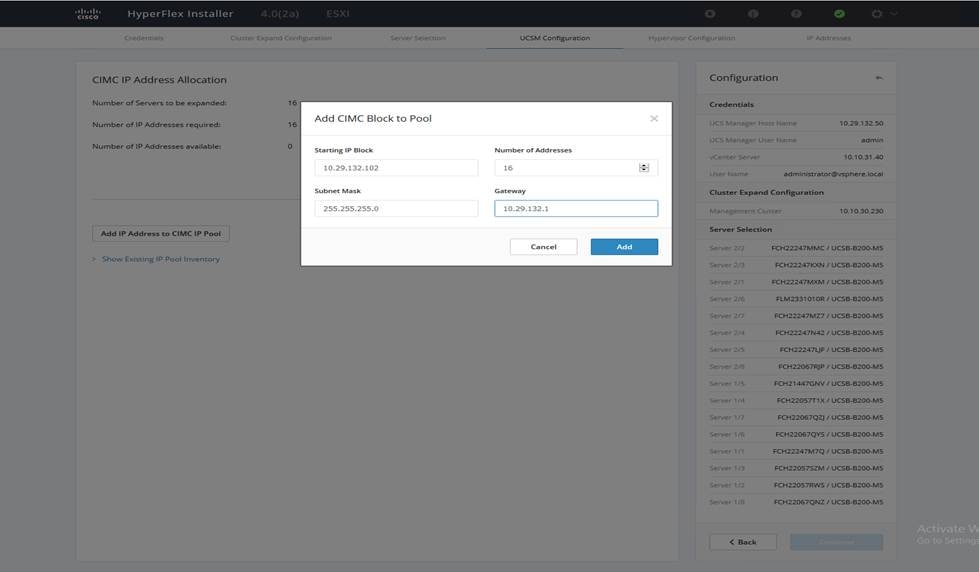Click Number of Servers to be expanded label

coord(159,103)
